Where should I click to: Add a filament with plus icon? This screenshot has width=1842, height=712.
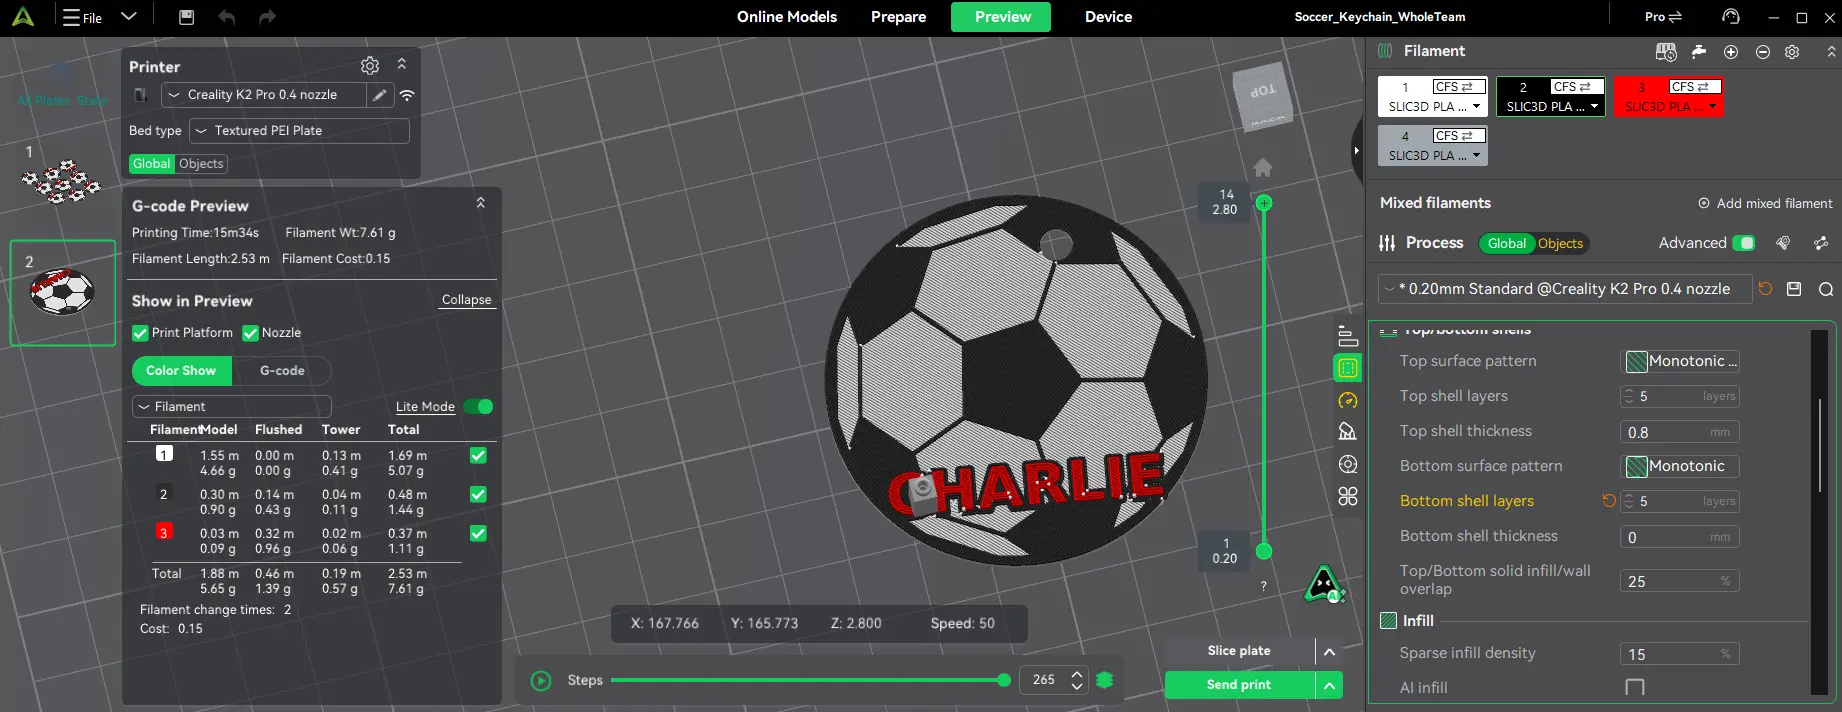coord(1731,52)
